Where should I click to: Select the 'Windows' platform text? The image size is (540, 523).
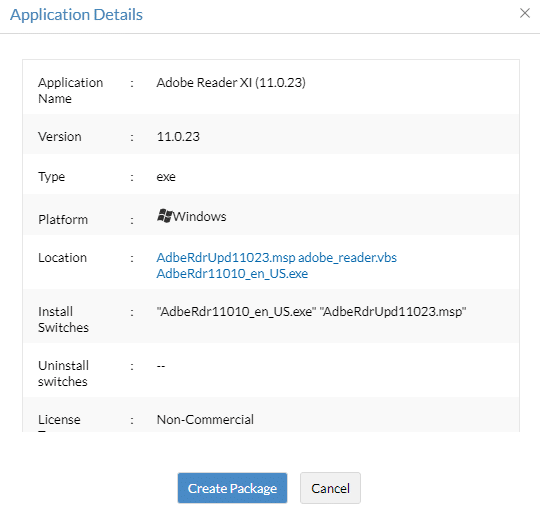(x=199, y=217)
